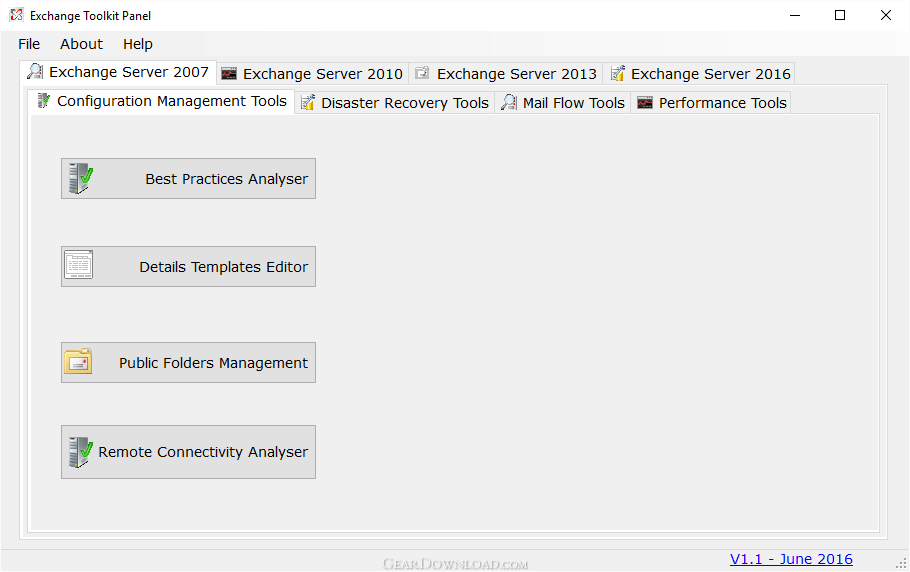910x572 pixels.
Task: Click the server icon on Configuration Management Tools tab
Action: (x=44, y=101)
